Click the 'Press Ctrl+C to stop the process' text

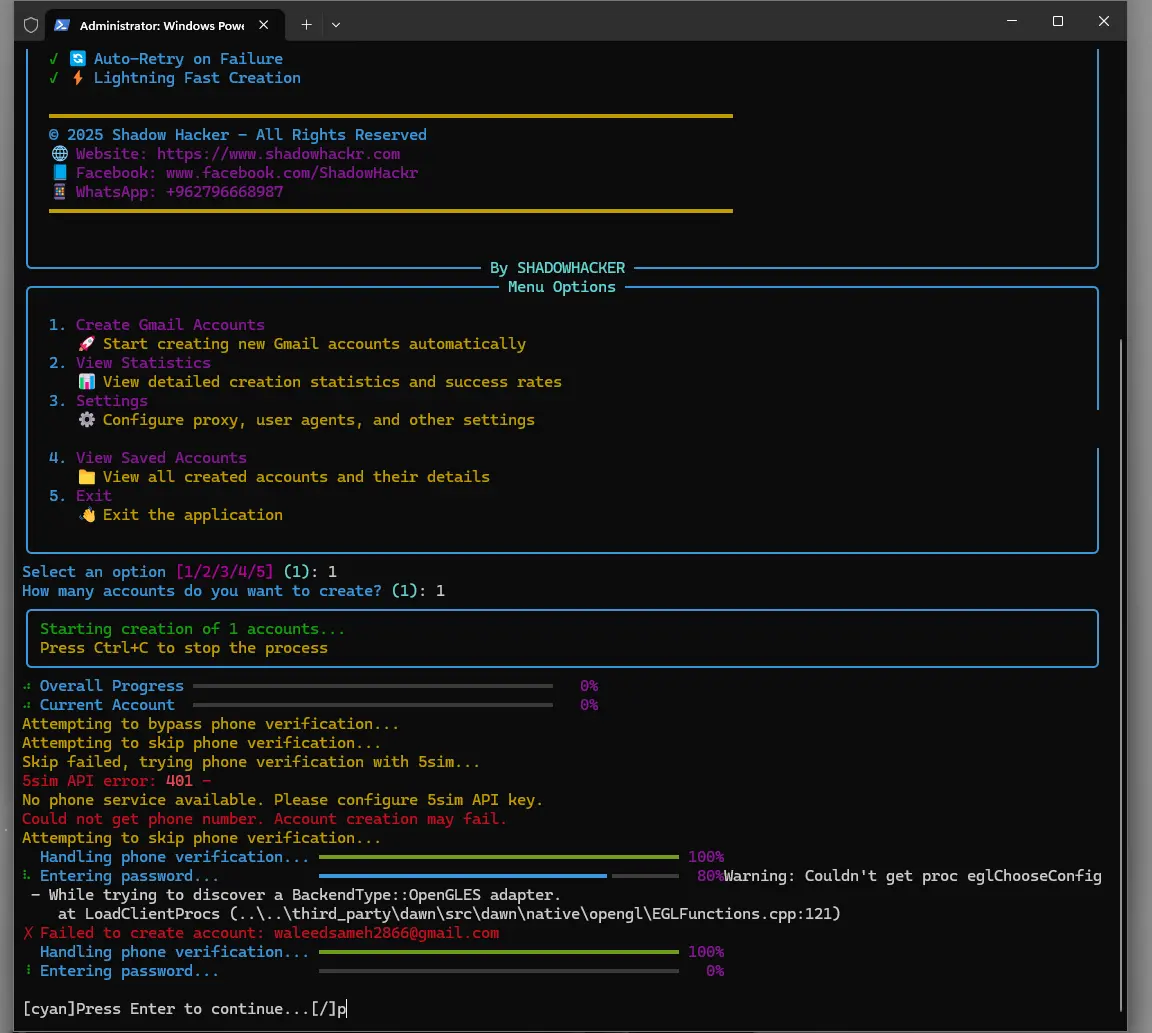coord(184,648)
